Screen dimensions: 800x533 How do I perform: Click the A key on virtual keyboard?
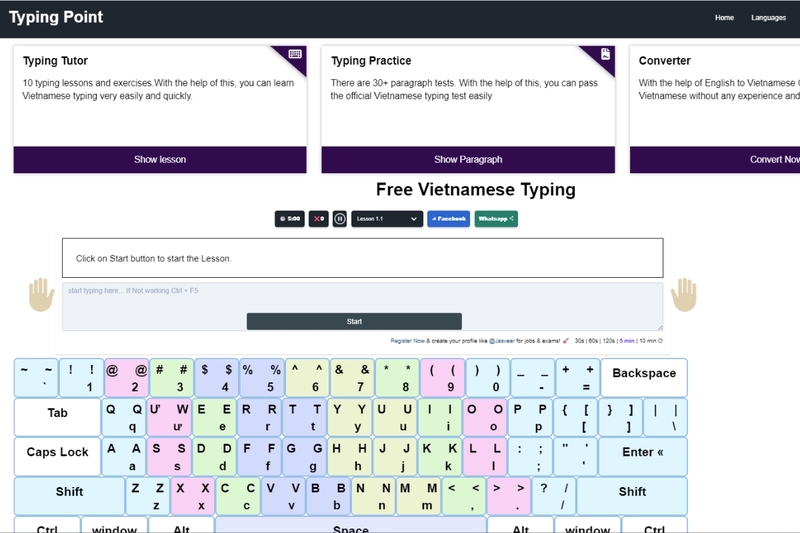point(124,456)
